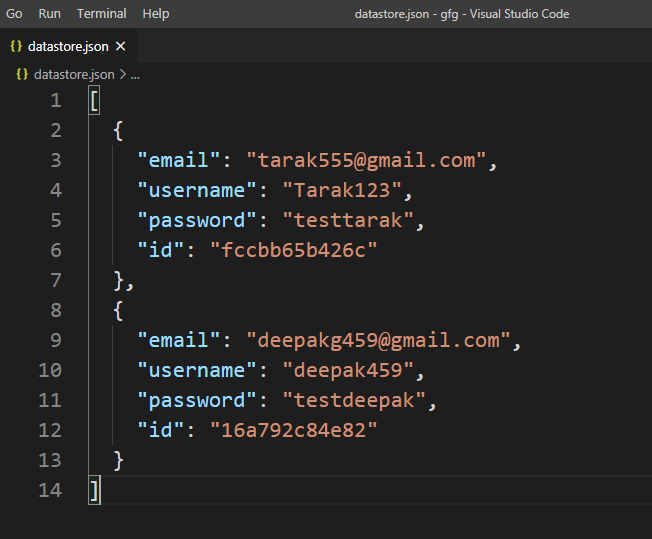
Task: Click the breadcrumb chevron separator
Action: (123, 74)
